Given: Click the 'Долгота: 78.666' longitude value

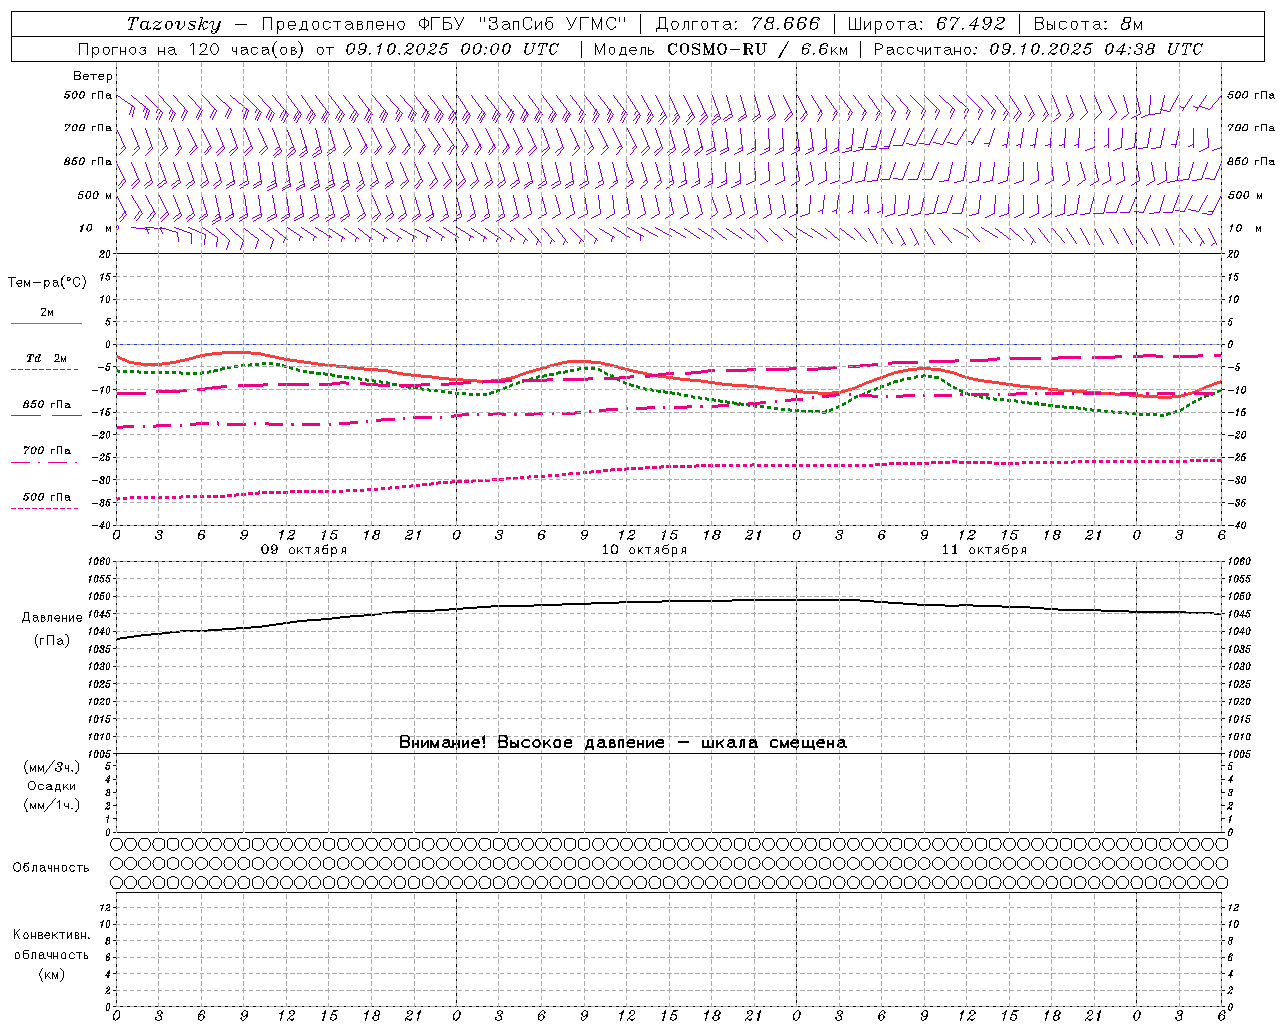Looking at the screenshot, I should pos(738,24).
